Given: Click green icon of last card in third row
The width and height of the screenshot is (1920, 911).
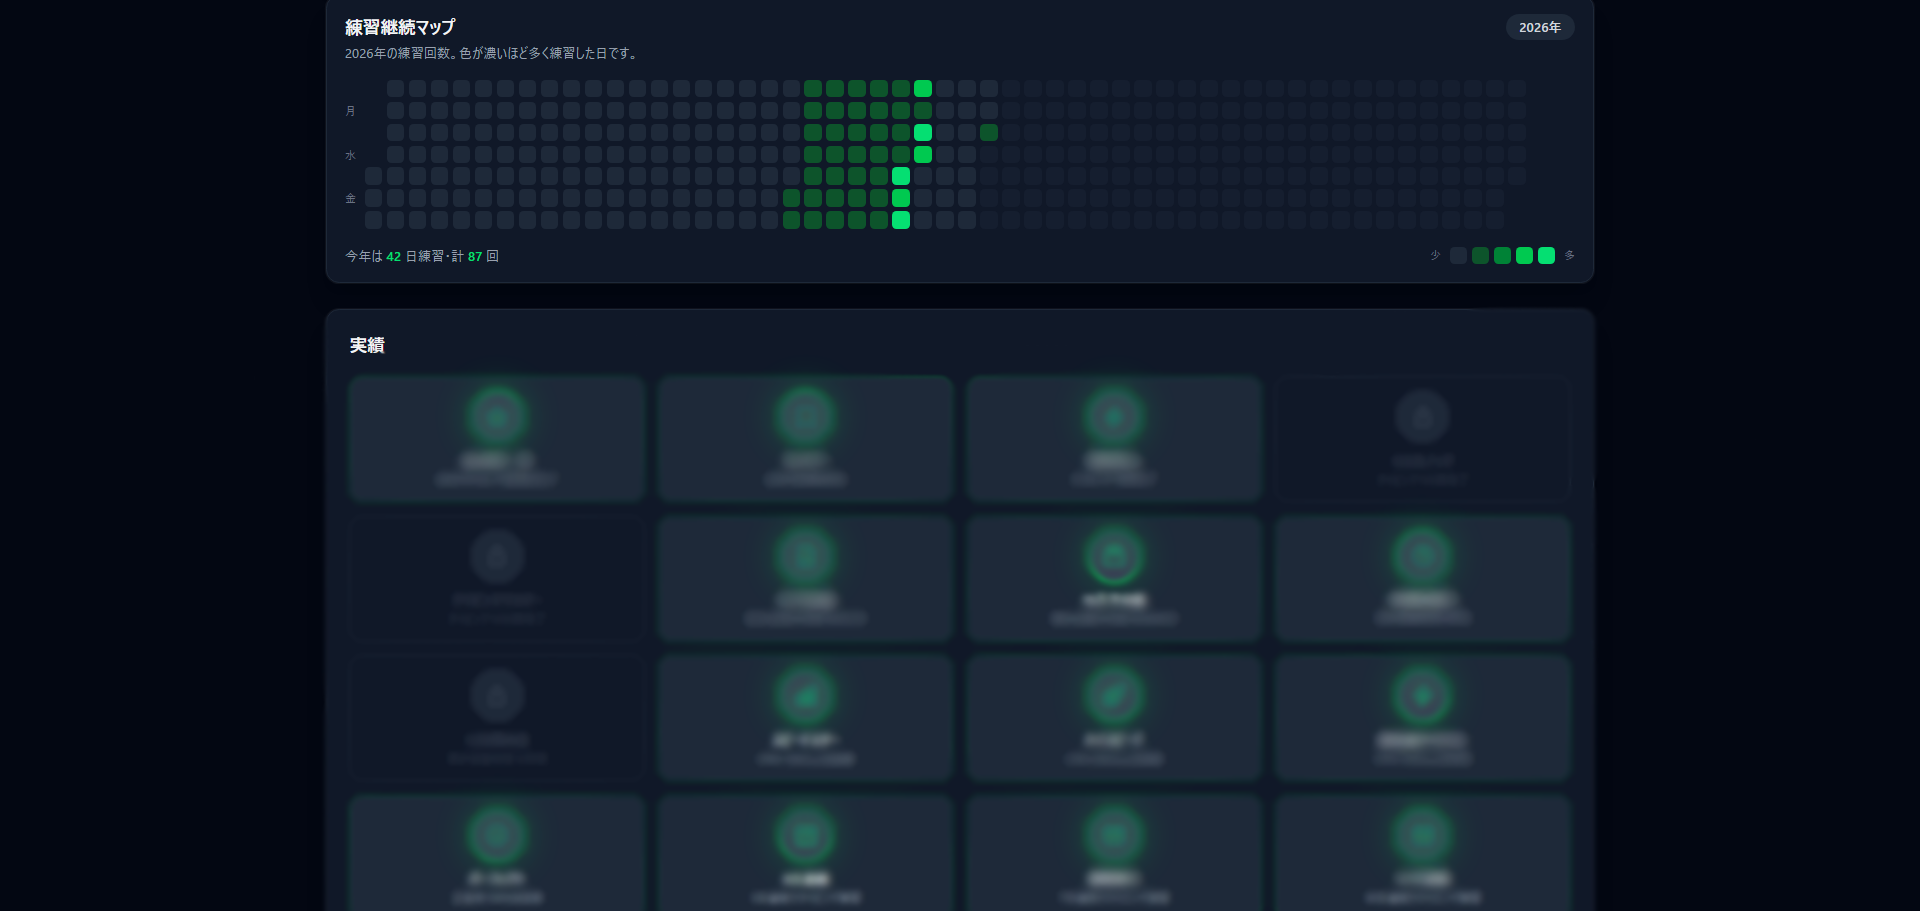Looking at the screenshot, I should [1422, 695].
